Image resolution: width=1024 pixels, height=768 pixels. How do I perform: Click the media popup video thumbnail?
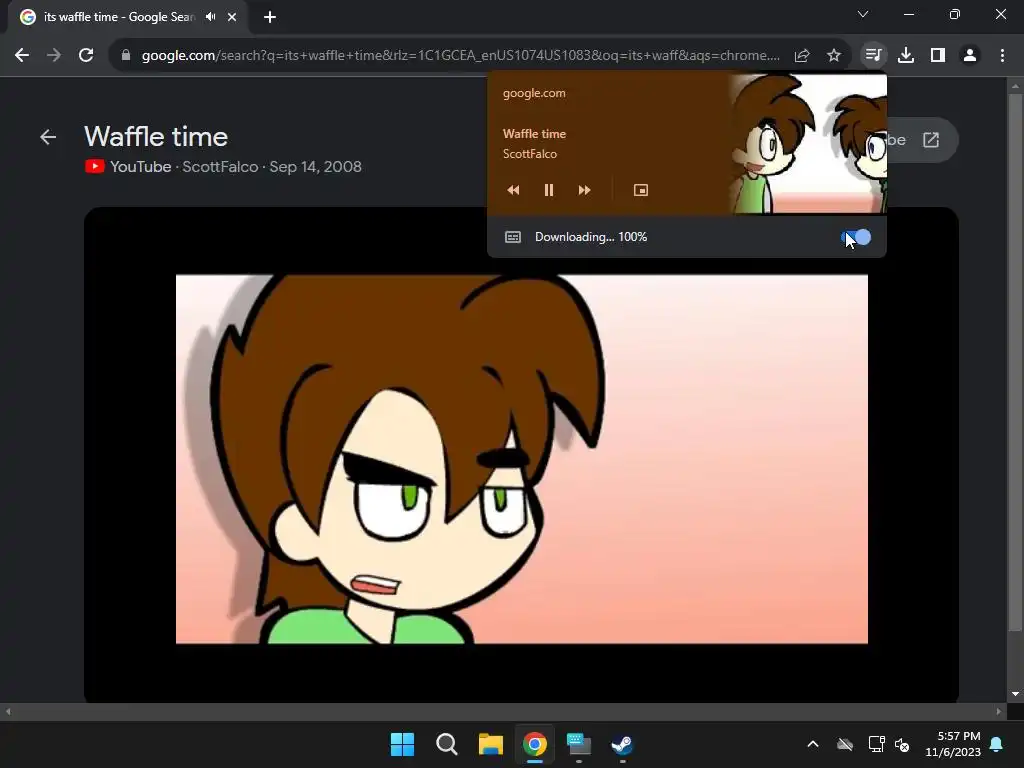click(x=808, y=143)
